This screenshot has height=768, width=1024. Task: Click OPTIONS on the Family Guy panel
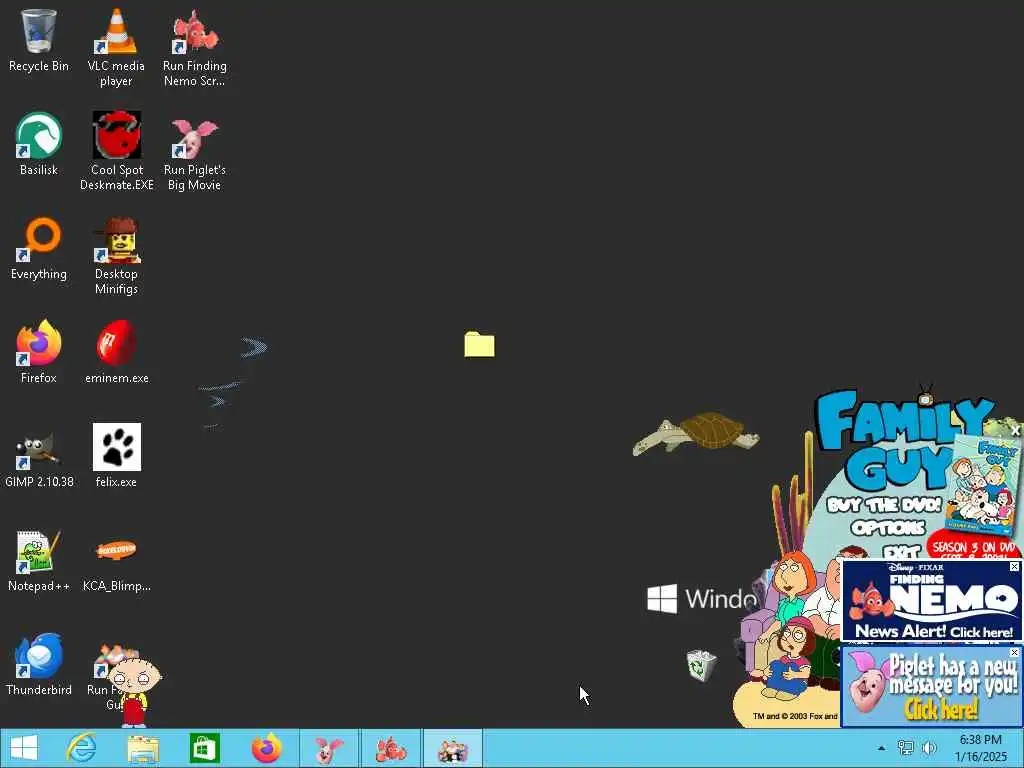click(x=888, y=528)
